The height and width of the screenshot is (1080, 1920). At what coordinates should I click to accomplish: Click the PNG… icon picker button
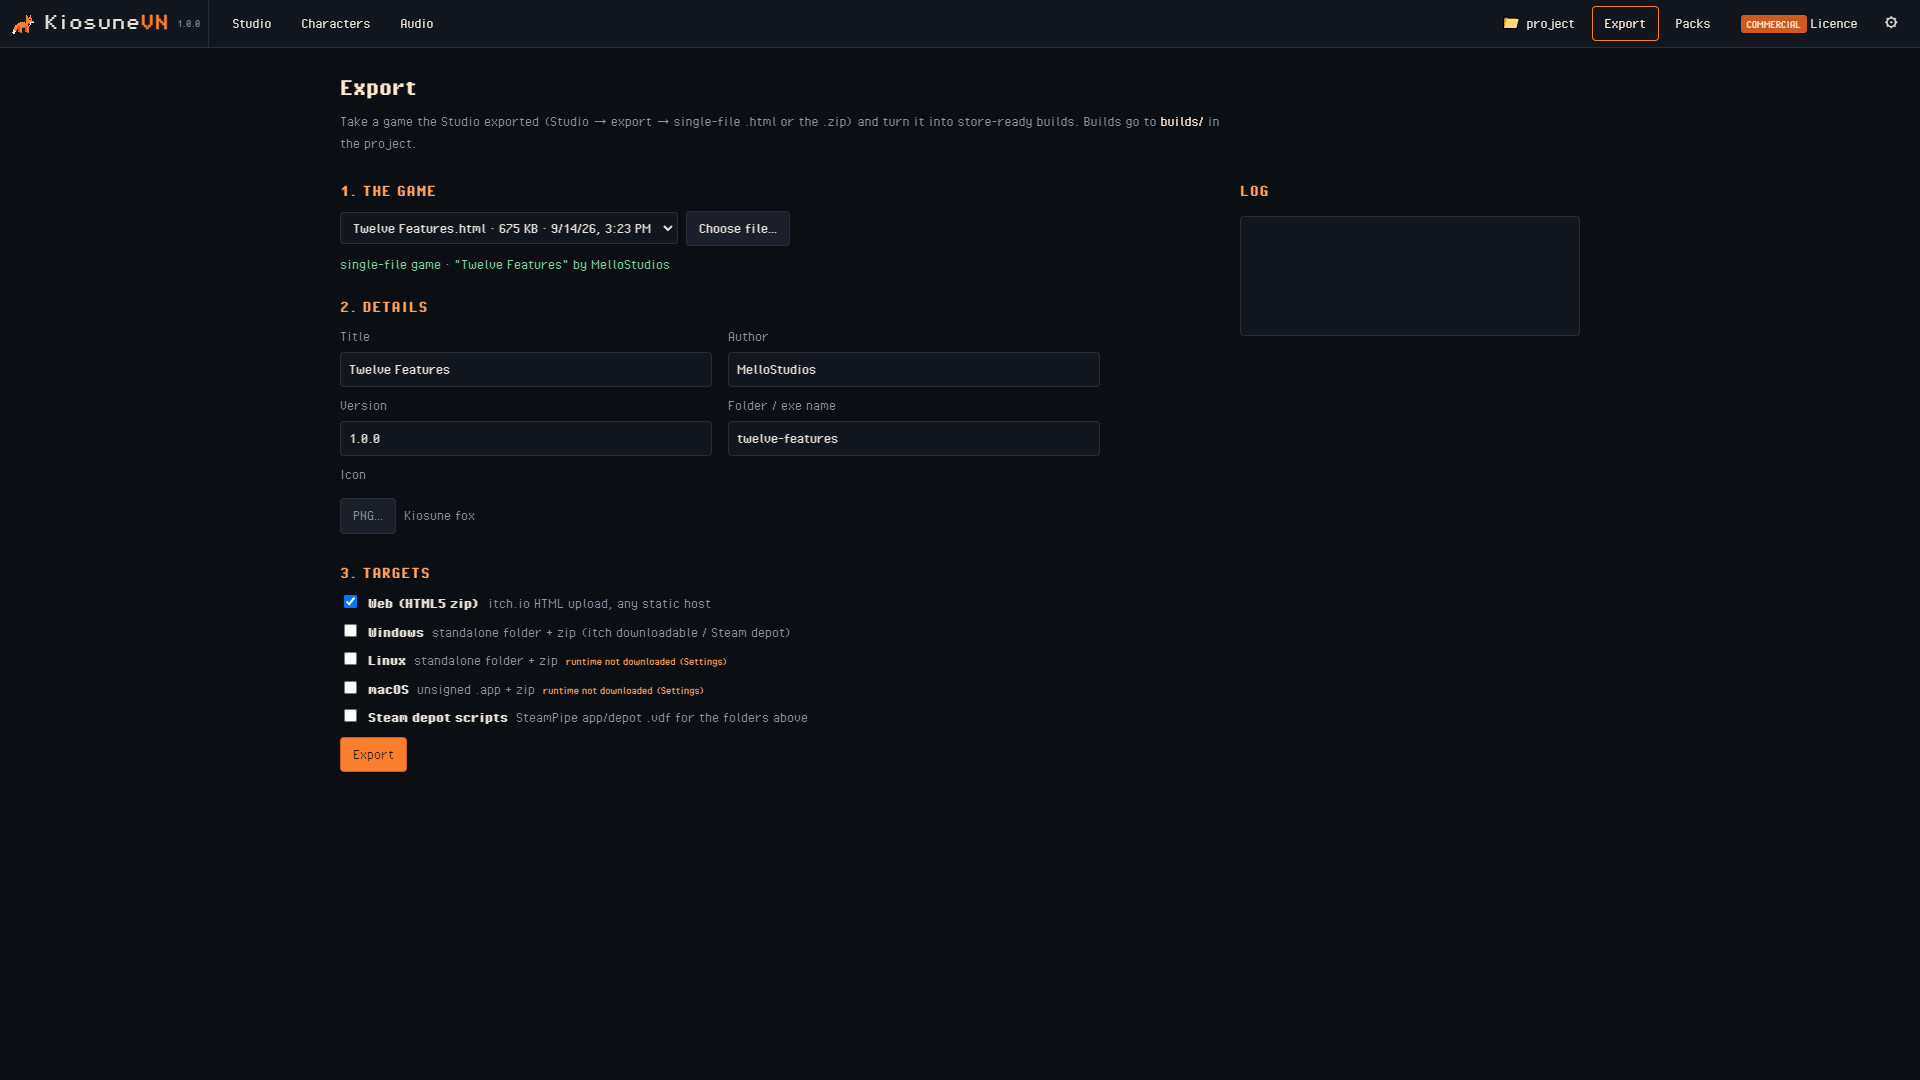coord(368,516)
